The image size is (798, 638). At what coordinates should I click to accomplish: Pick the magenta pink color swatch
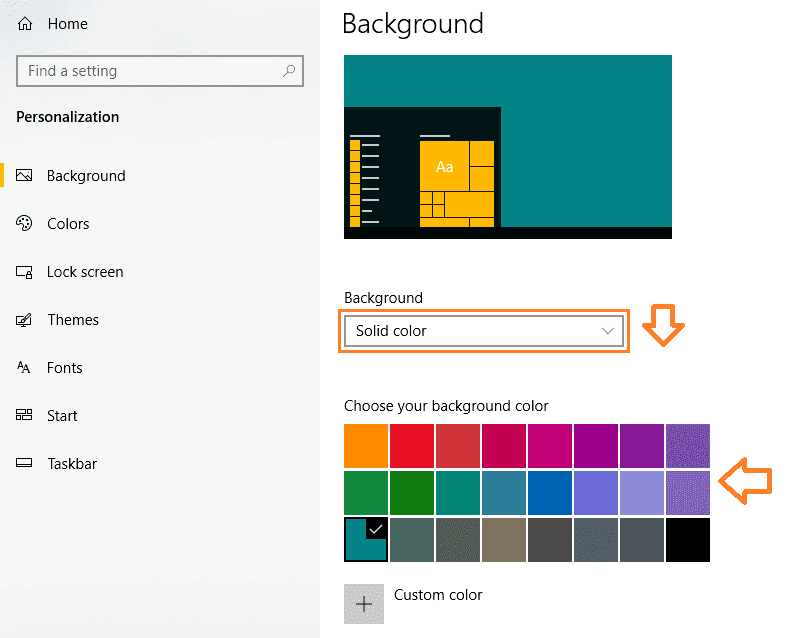pyautogui.click(x=550, y=446)
